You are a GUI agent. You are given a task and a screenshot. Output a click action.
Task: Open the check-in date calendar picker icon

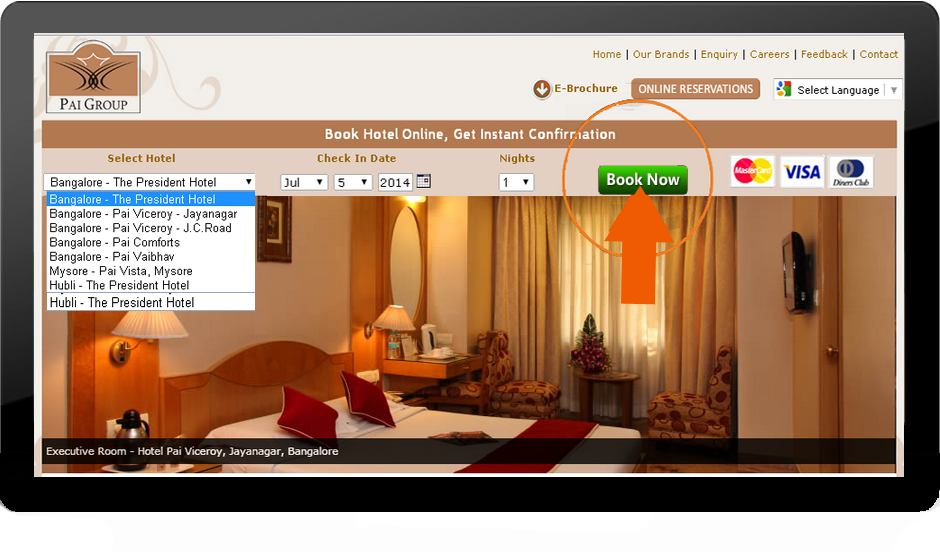click(x=424, y=180)
